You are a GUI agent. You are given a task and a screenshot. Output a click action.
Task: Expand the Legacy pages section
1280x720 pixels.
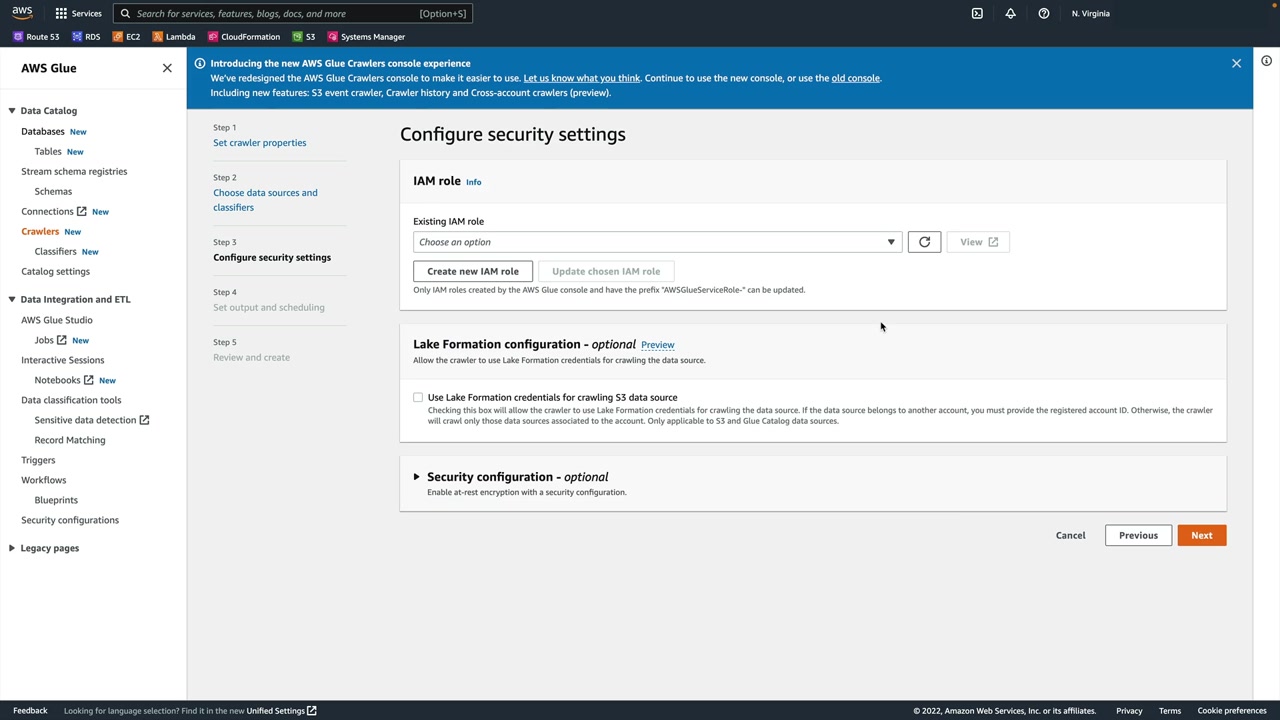[12, 548]
